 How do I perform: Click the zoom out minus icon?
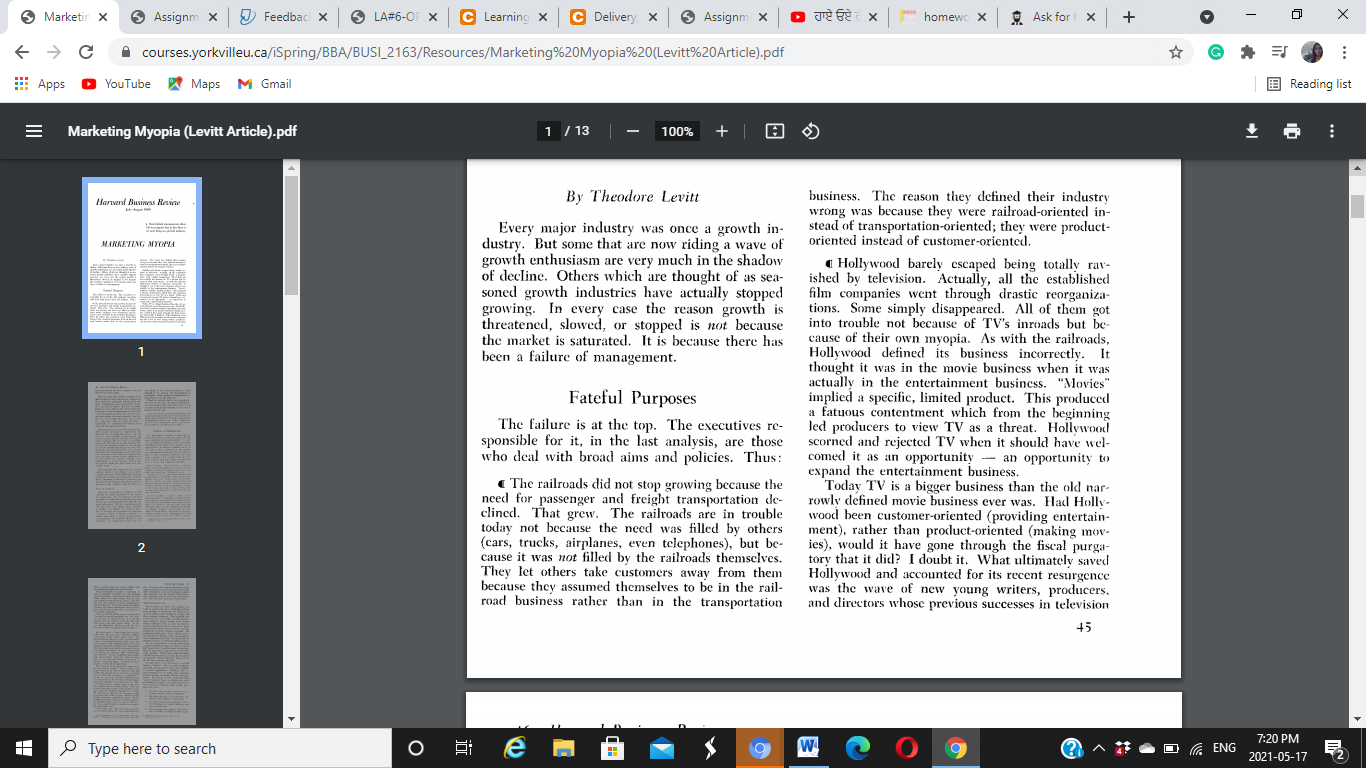tap(632, 131)
